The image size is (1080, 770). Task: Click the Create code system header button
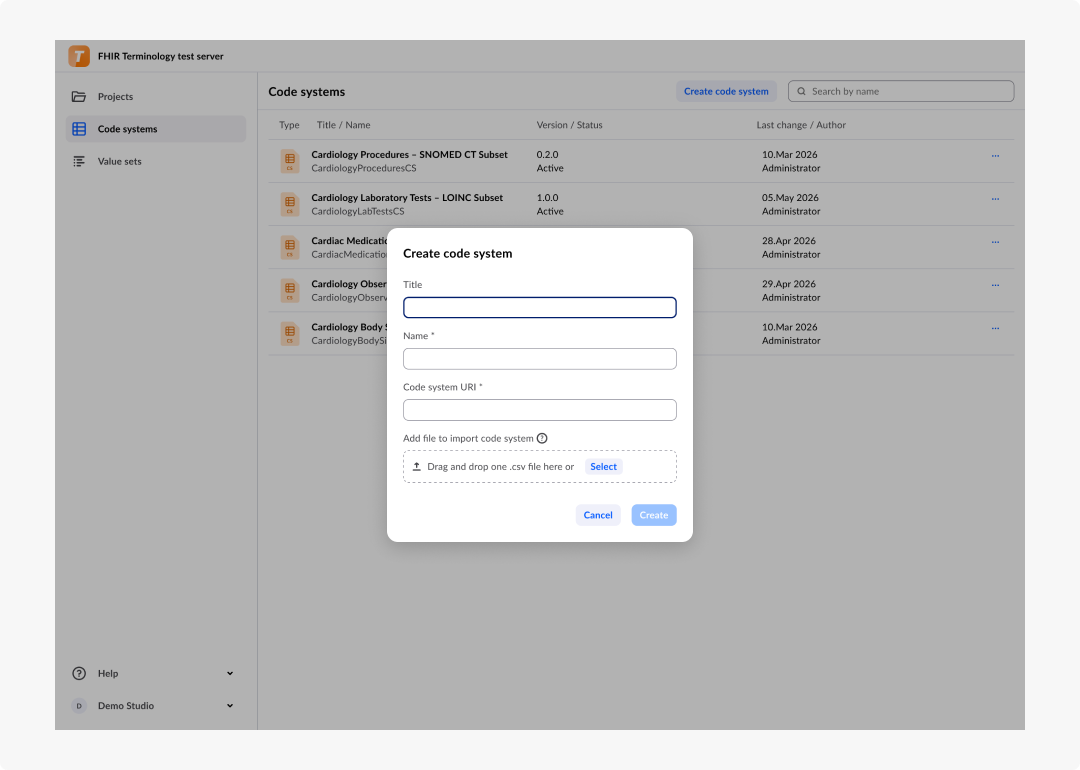726,91
